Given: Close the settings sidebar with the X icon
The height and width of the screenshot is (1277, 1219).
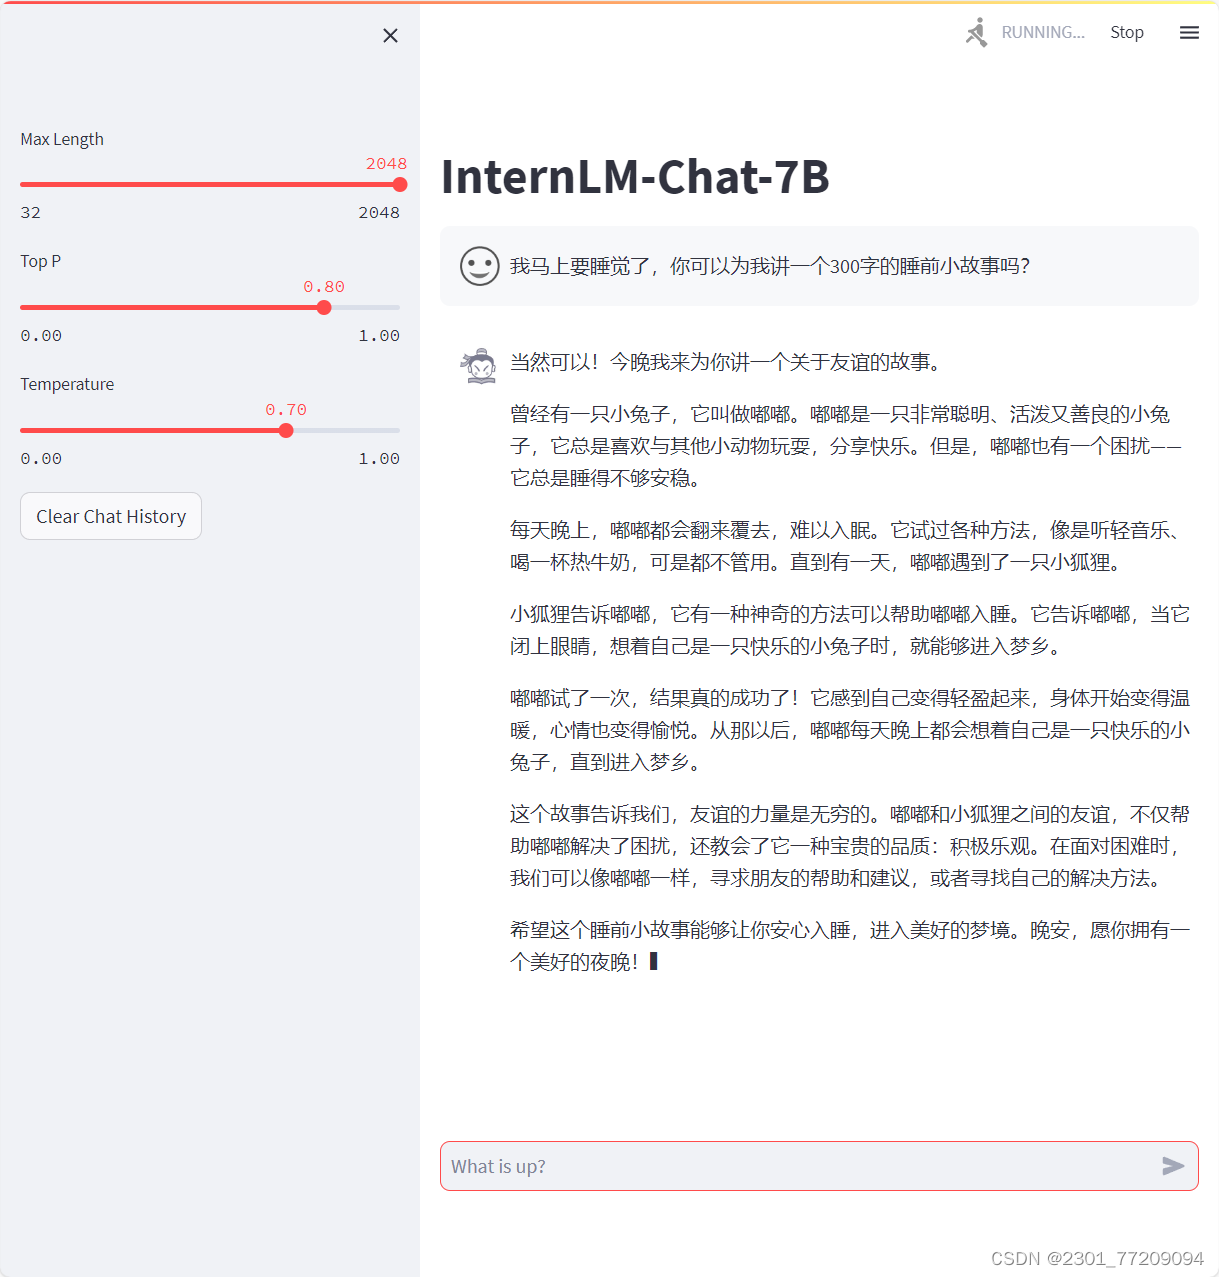Looking at the screenshot, I should point(390,35).
